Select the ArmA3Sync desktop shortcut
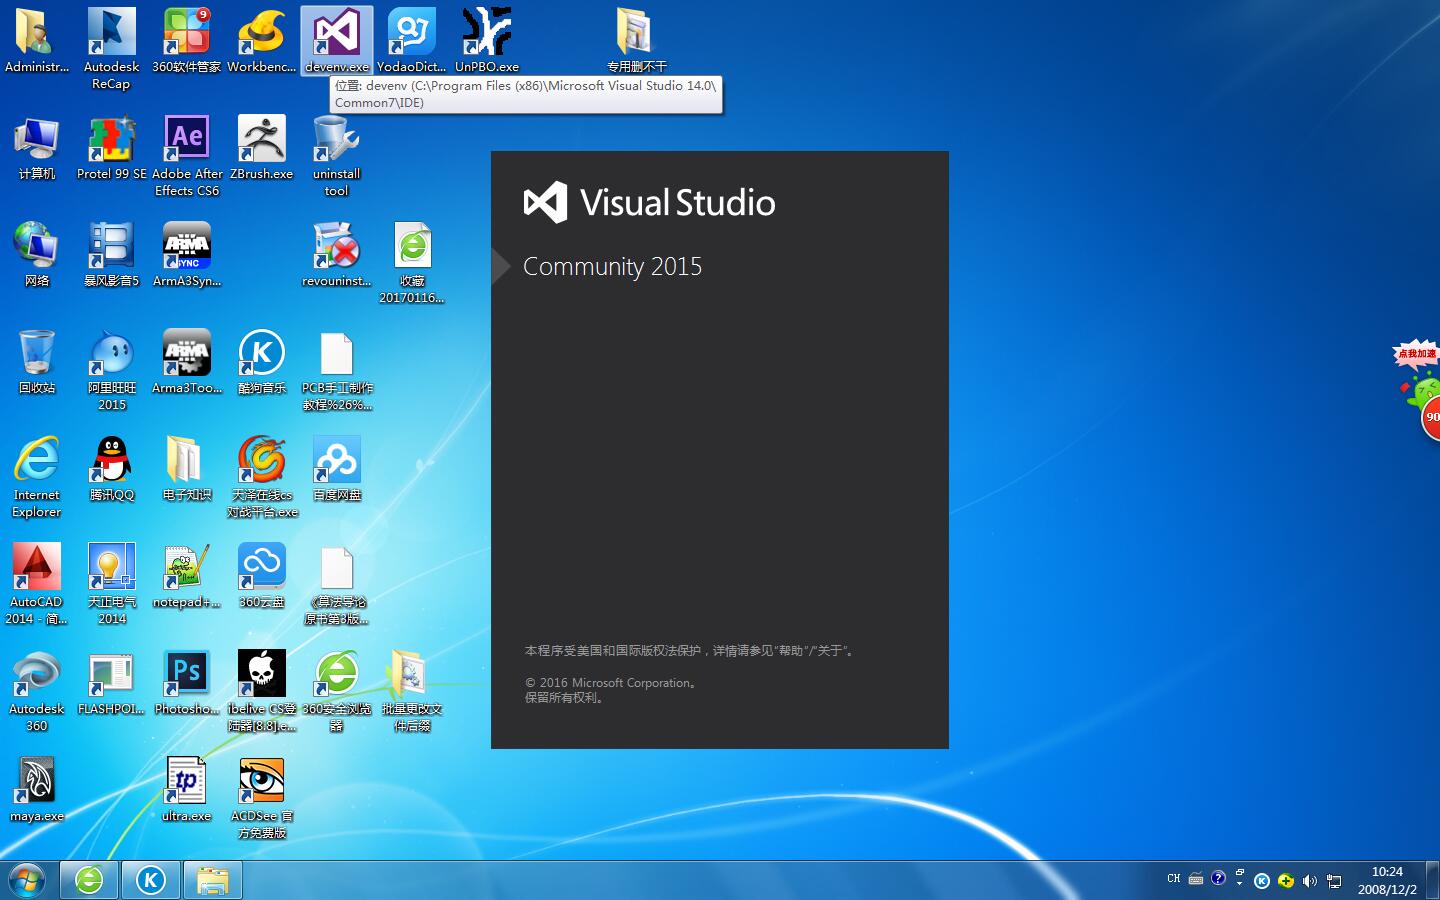Viewport: 1440px width, 900px height. tap(187, 255)
